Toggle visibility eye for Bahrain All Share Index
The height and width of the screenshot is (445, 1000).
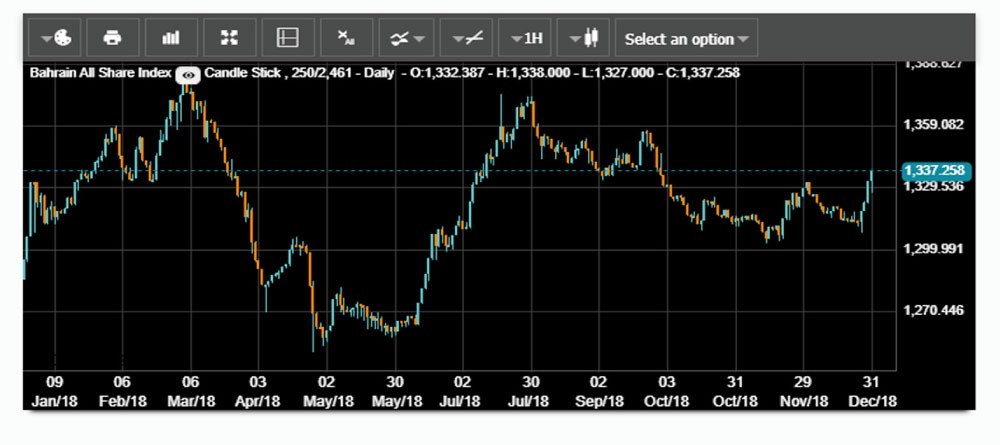point(188,75)
